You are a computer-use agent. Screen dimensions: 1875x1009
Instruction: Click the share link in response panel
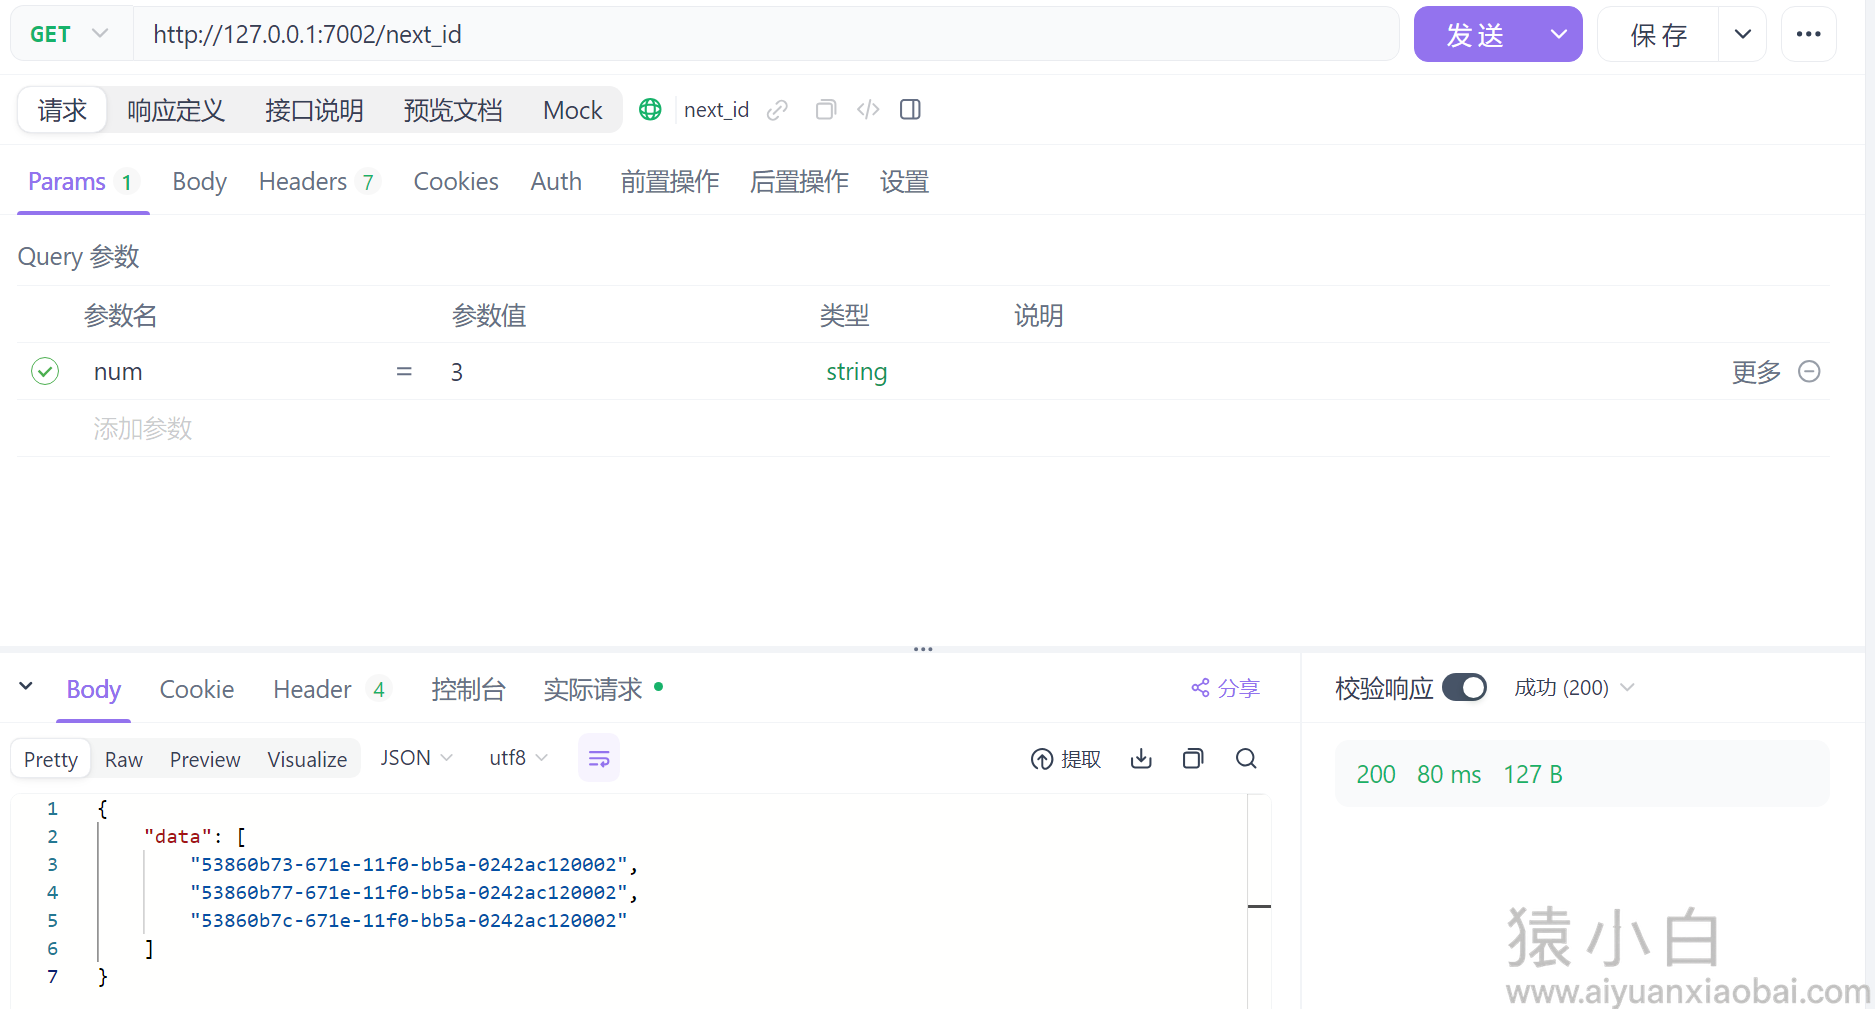click(1225, 688)
